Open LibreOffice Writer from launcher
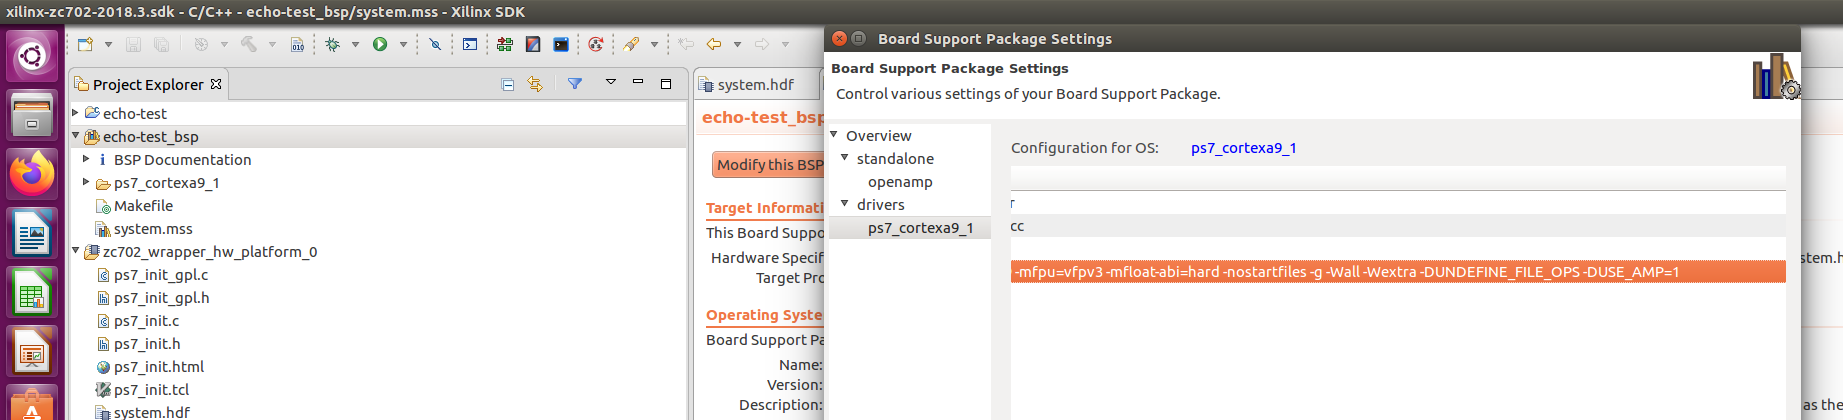This screenshot has height=420, width=1843. click(32, 235)
